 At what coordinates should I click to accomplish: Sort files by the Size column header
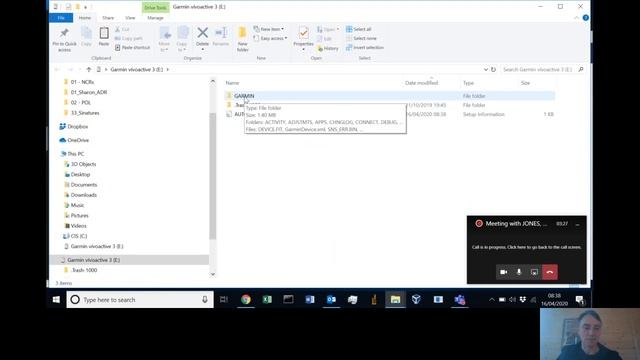tap(525, 83)
